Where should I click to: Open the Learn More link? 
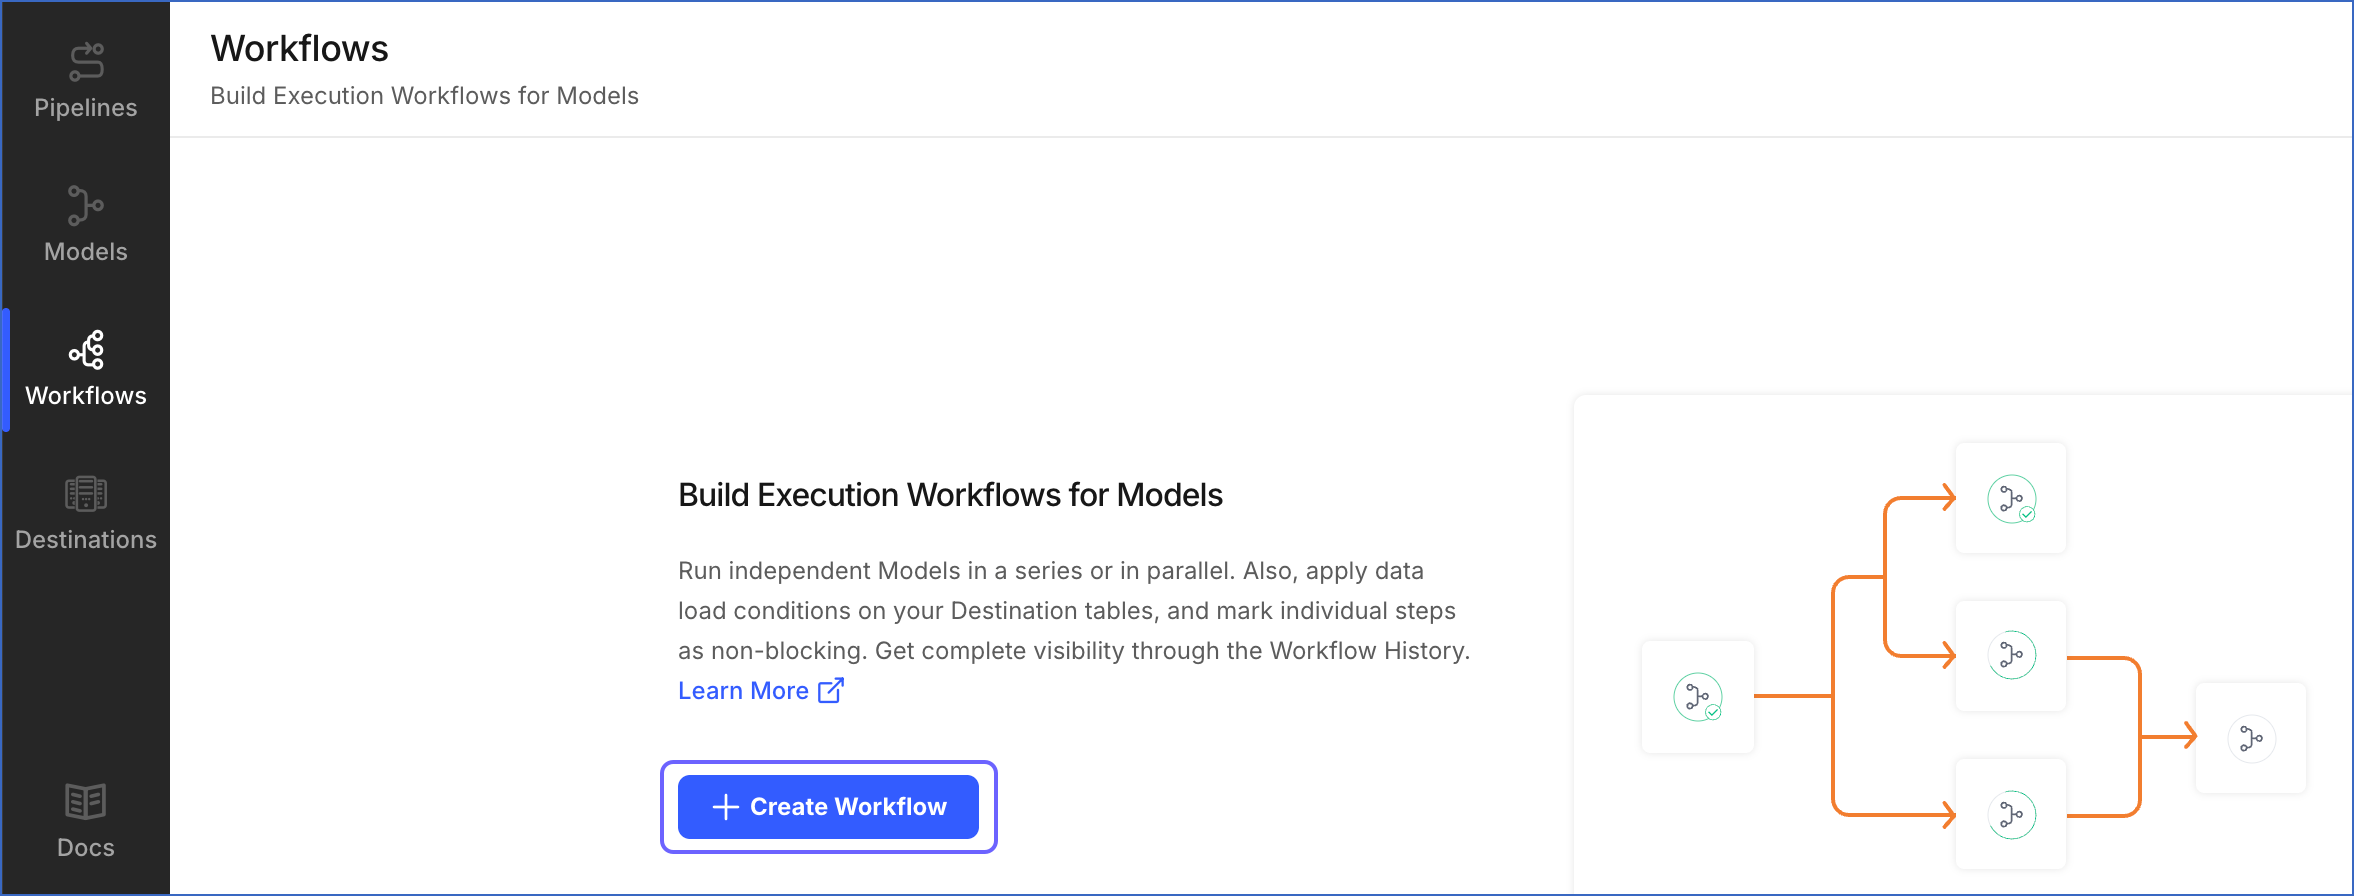[x=742, y=690]
